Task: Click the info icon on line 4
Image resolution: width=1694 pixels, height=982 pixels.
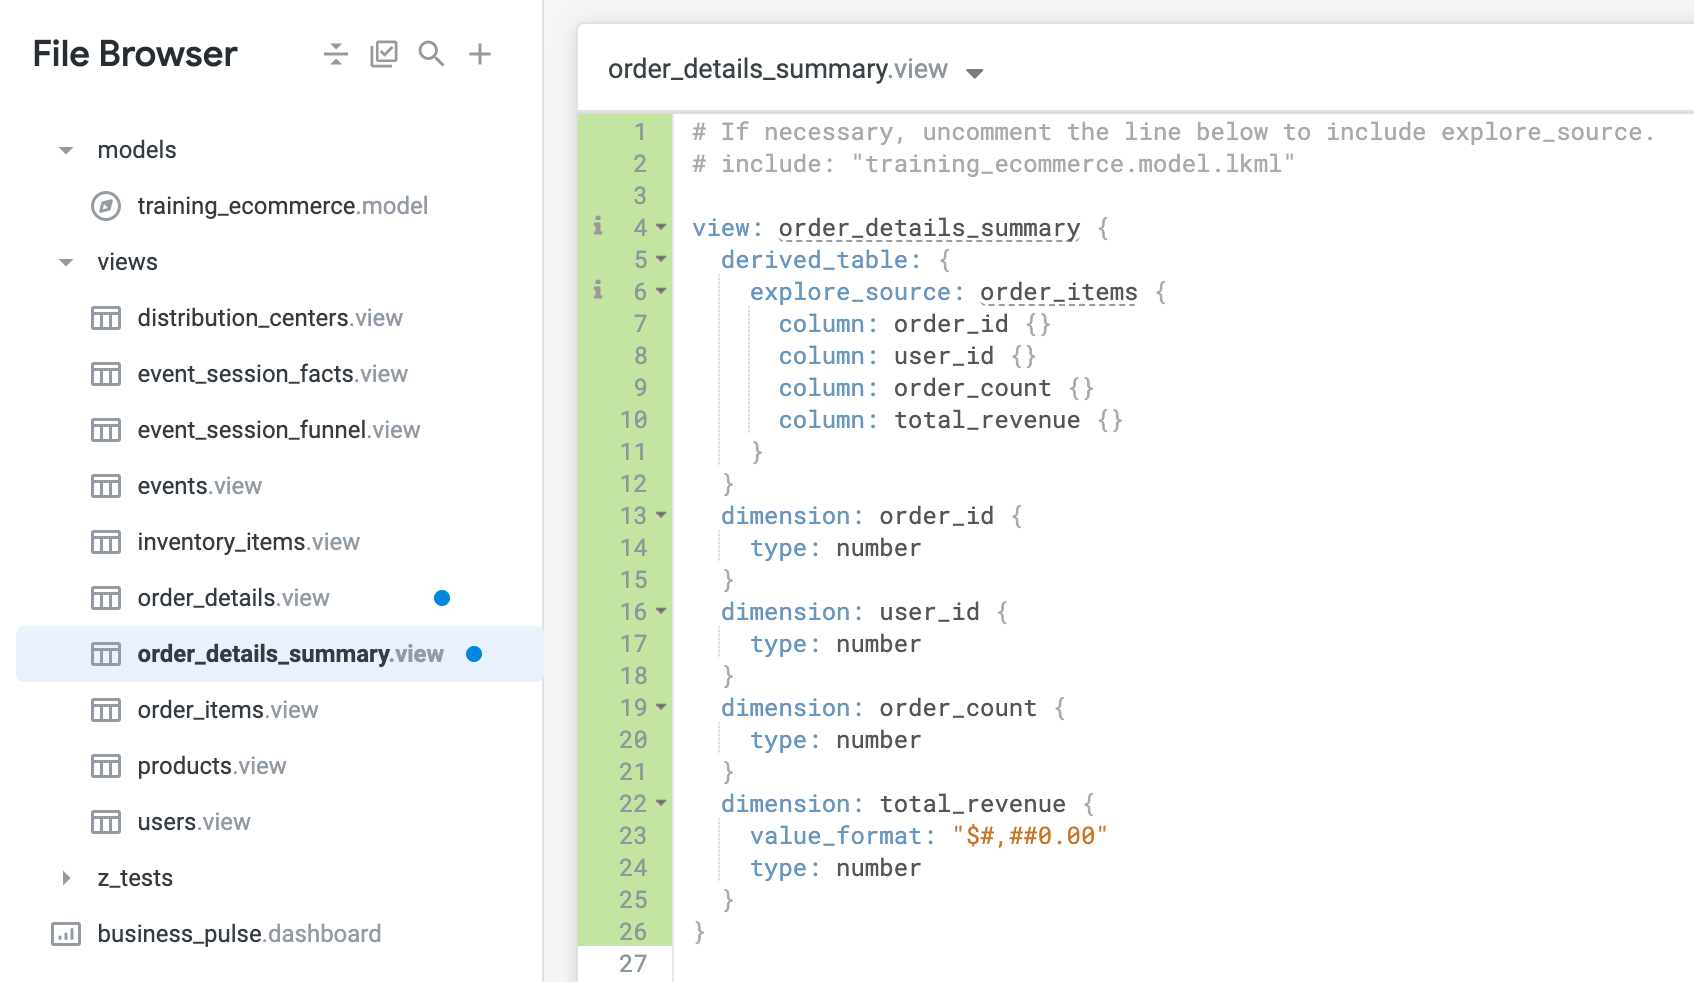Action: (x=597, y=227)
